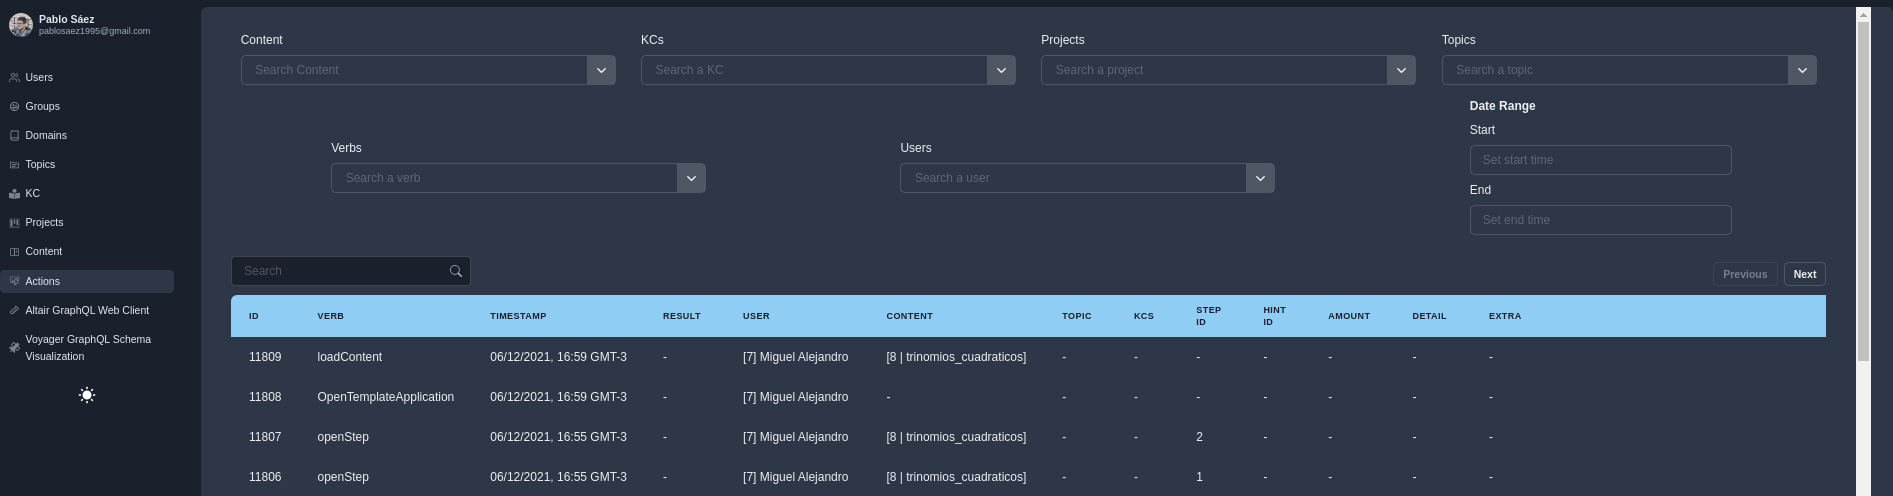Click the RESULT column header

pyautogui.click(x=682, y=316)
